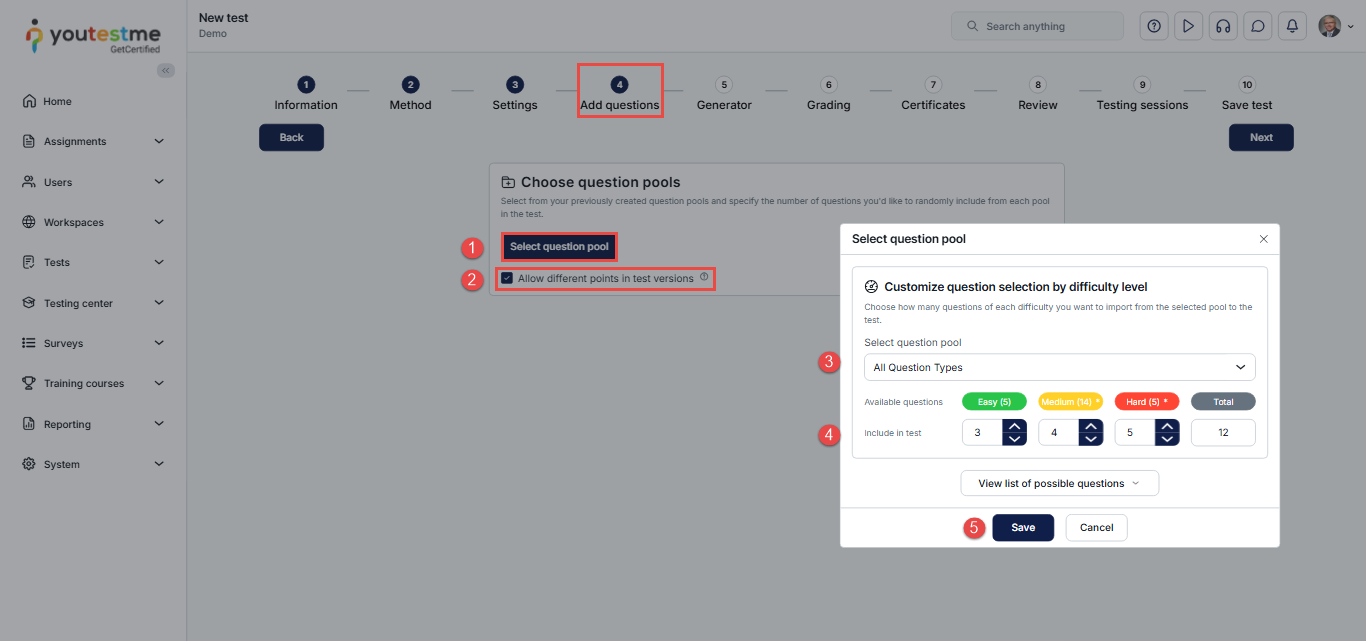Open the user profile avatar
The height and width of the screenshot is (641, 1366).
(x=1329, y=27)
